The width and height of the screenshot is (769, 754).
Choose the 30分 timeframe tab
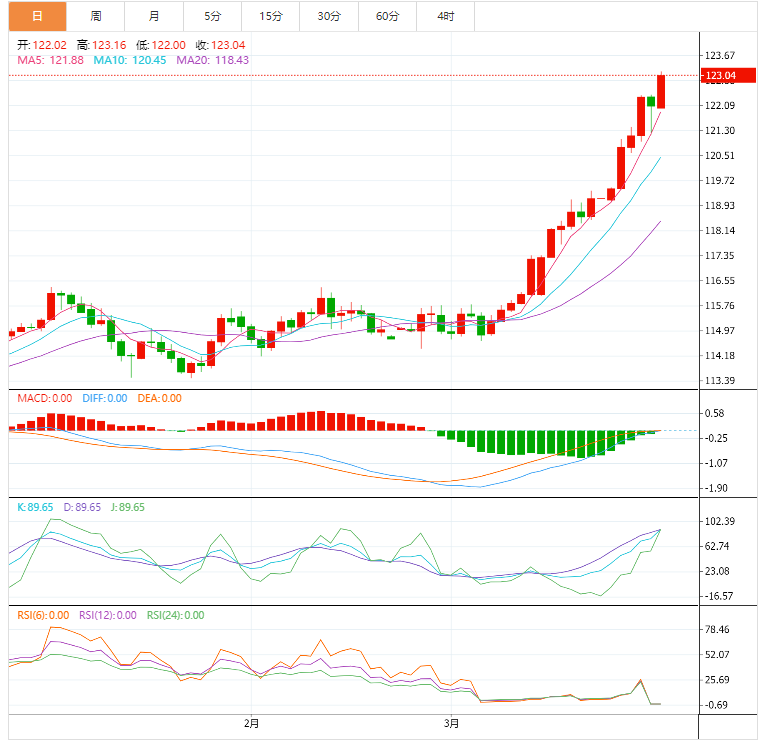pos(328,16)
